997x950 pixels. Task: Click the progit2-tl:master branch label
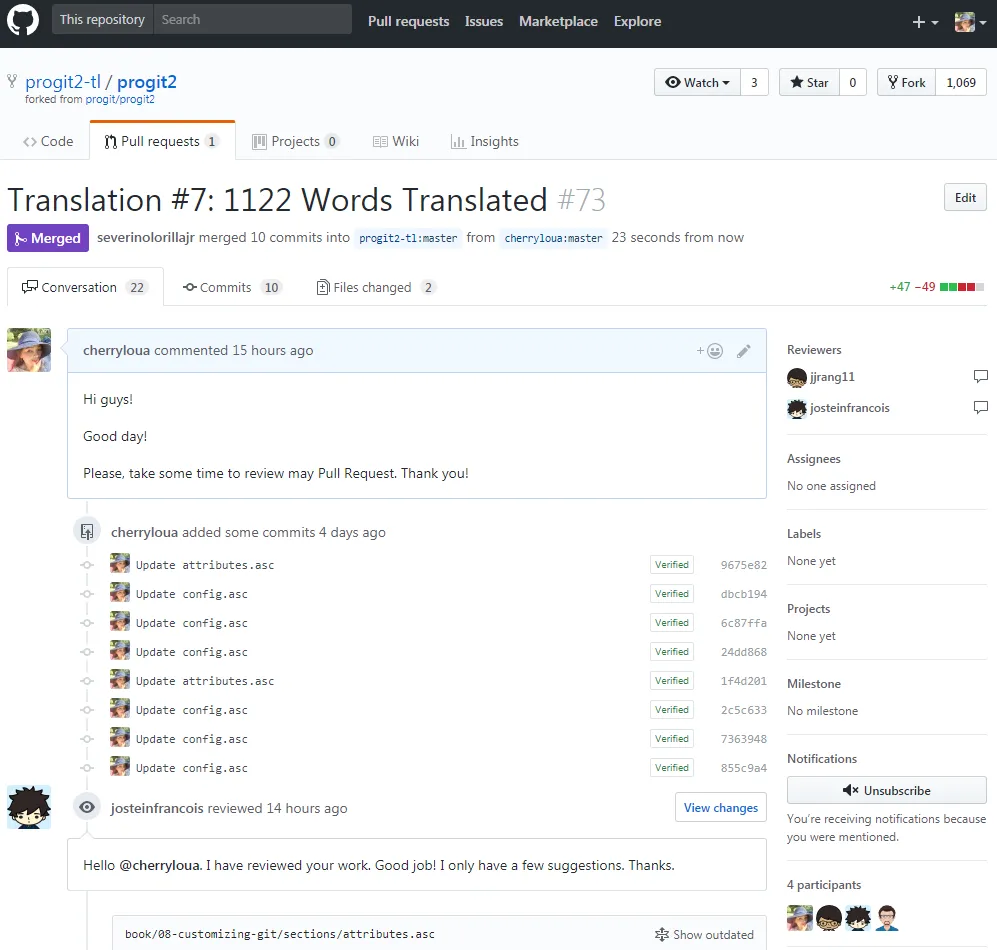408,238
